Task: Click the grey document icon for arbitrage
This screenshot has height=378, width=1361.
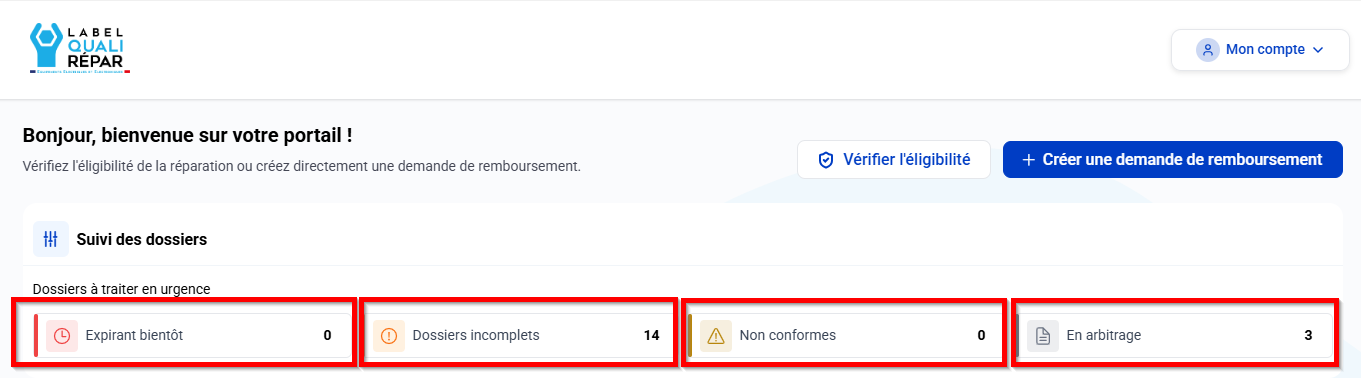Action: pos(1043,336)
